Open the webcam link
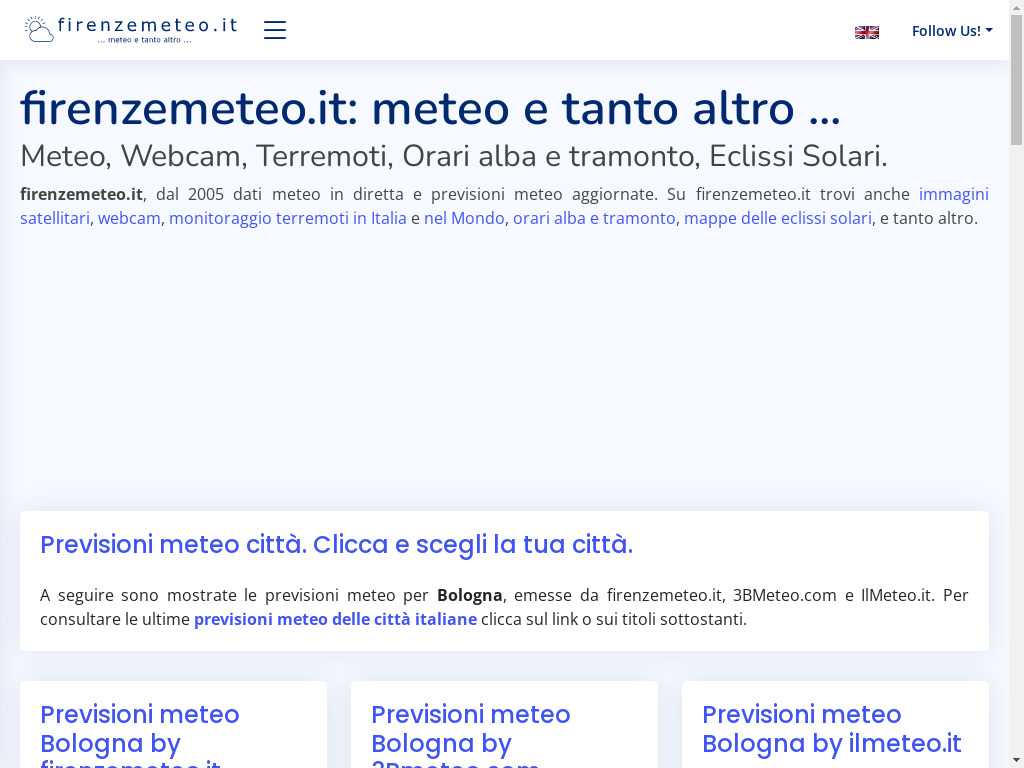 (129, 218)
